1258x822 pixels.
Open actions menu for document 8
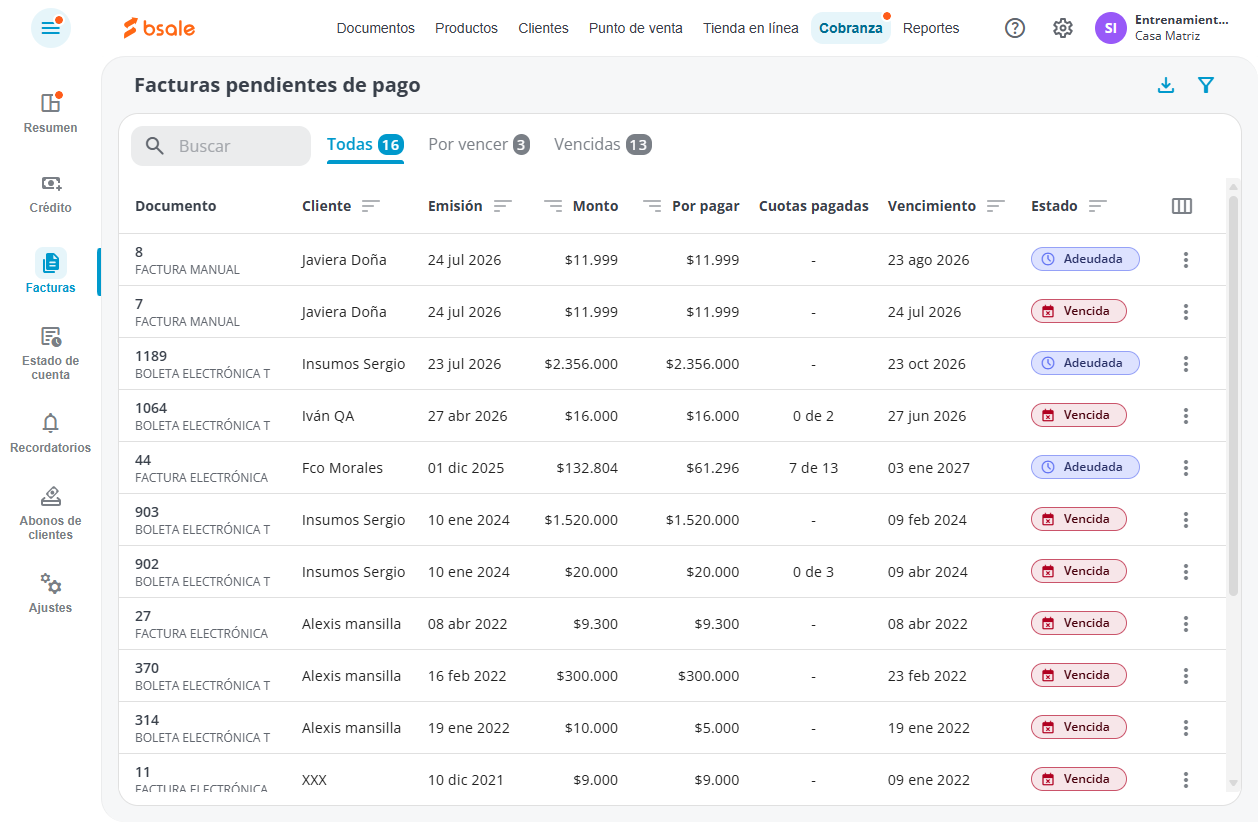pyautogui.click(x=1186, y=260)
